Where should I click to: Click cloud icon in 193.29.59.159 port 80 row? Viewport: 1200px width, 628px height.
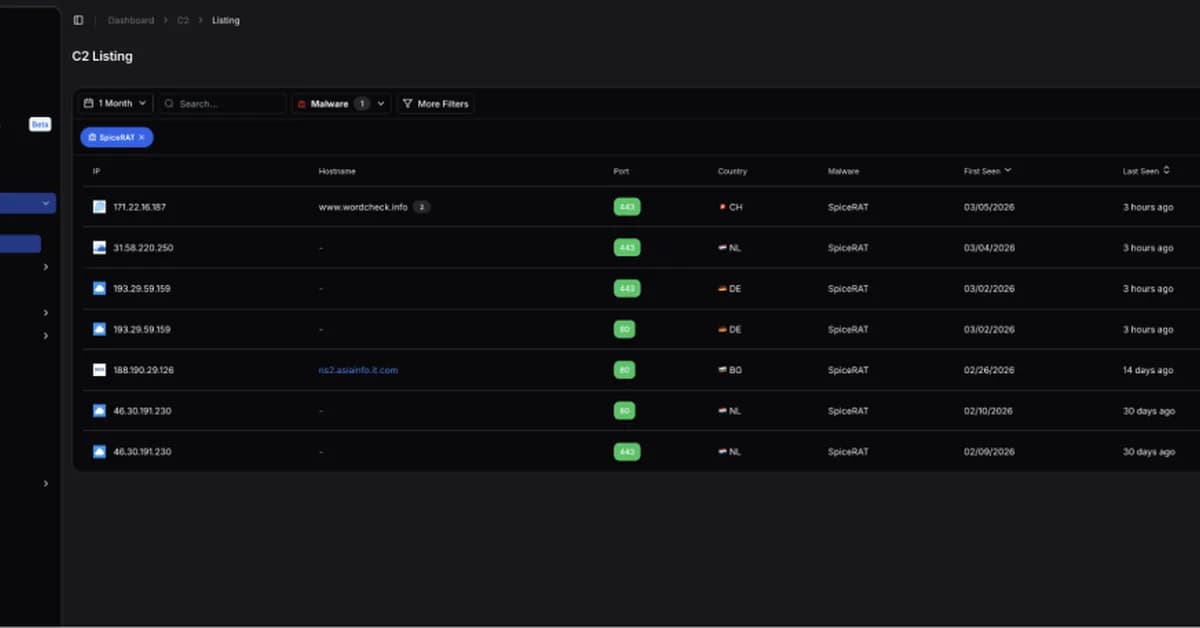99,329
